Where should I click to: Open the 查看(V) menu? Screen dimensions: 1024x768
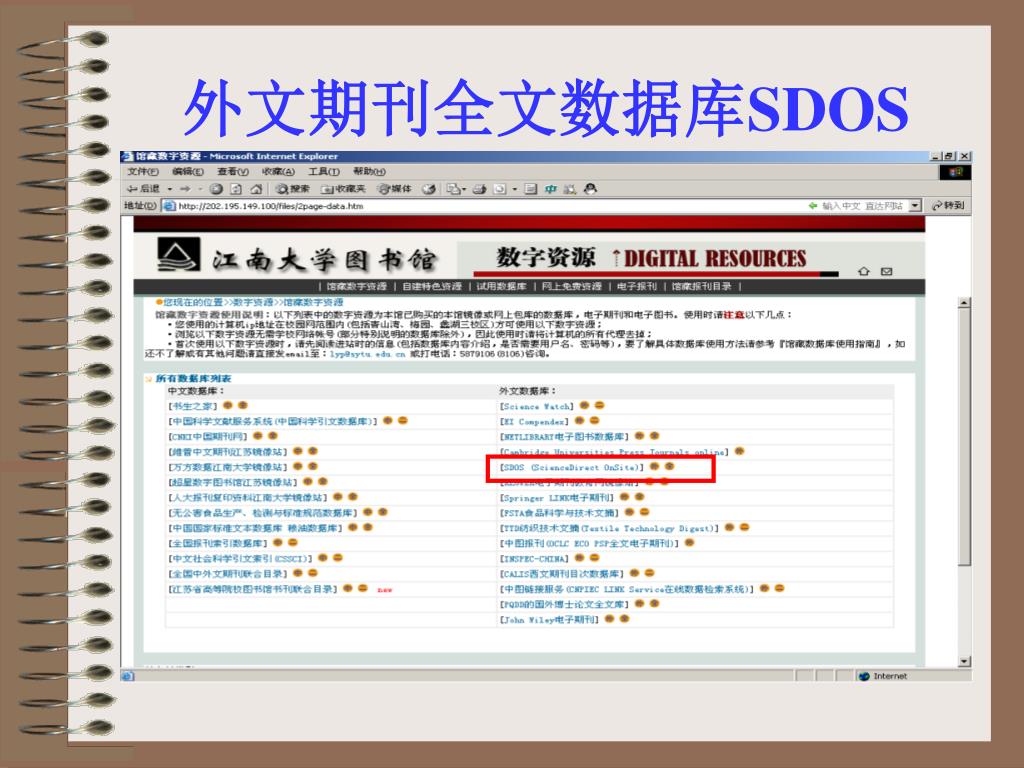point(233,171)
